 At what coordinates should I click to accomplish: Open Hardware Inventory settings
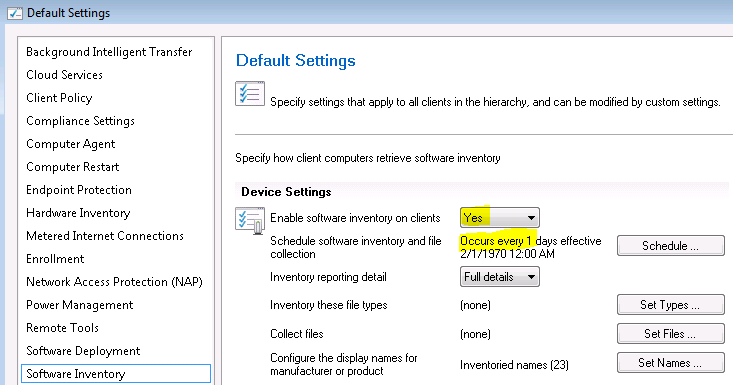[x=78, y=213]
